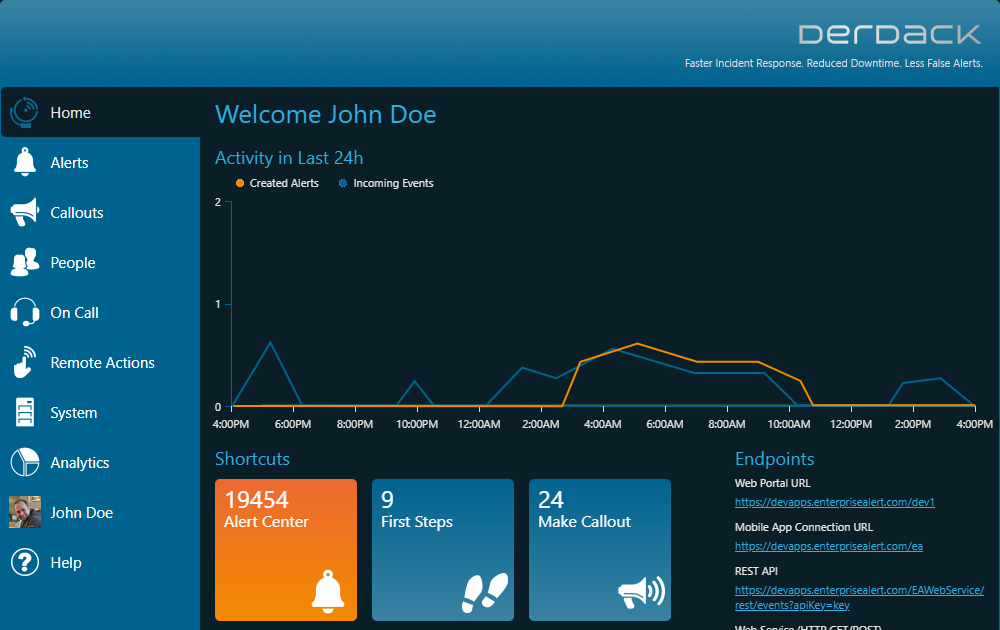Go to Callouts section

click(x=100, y=212)
